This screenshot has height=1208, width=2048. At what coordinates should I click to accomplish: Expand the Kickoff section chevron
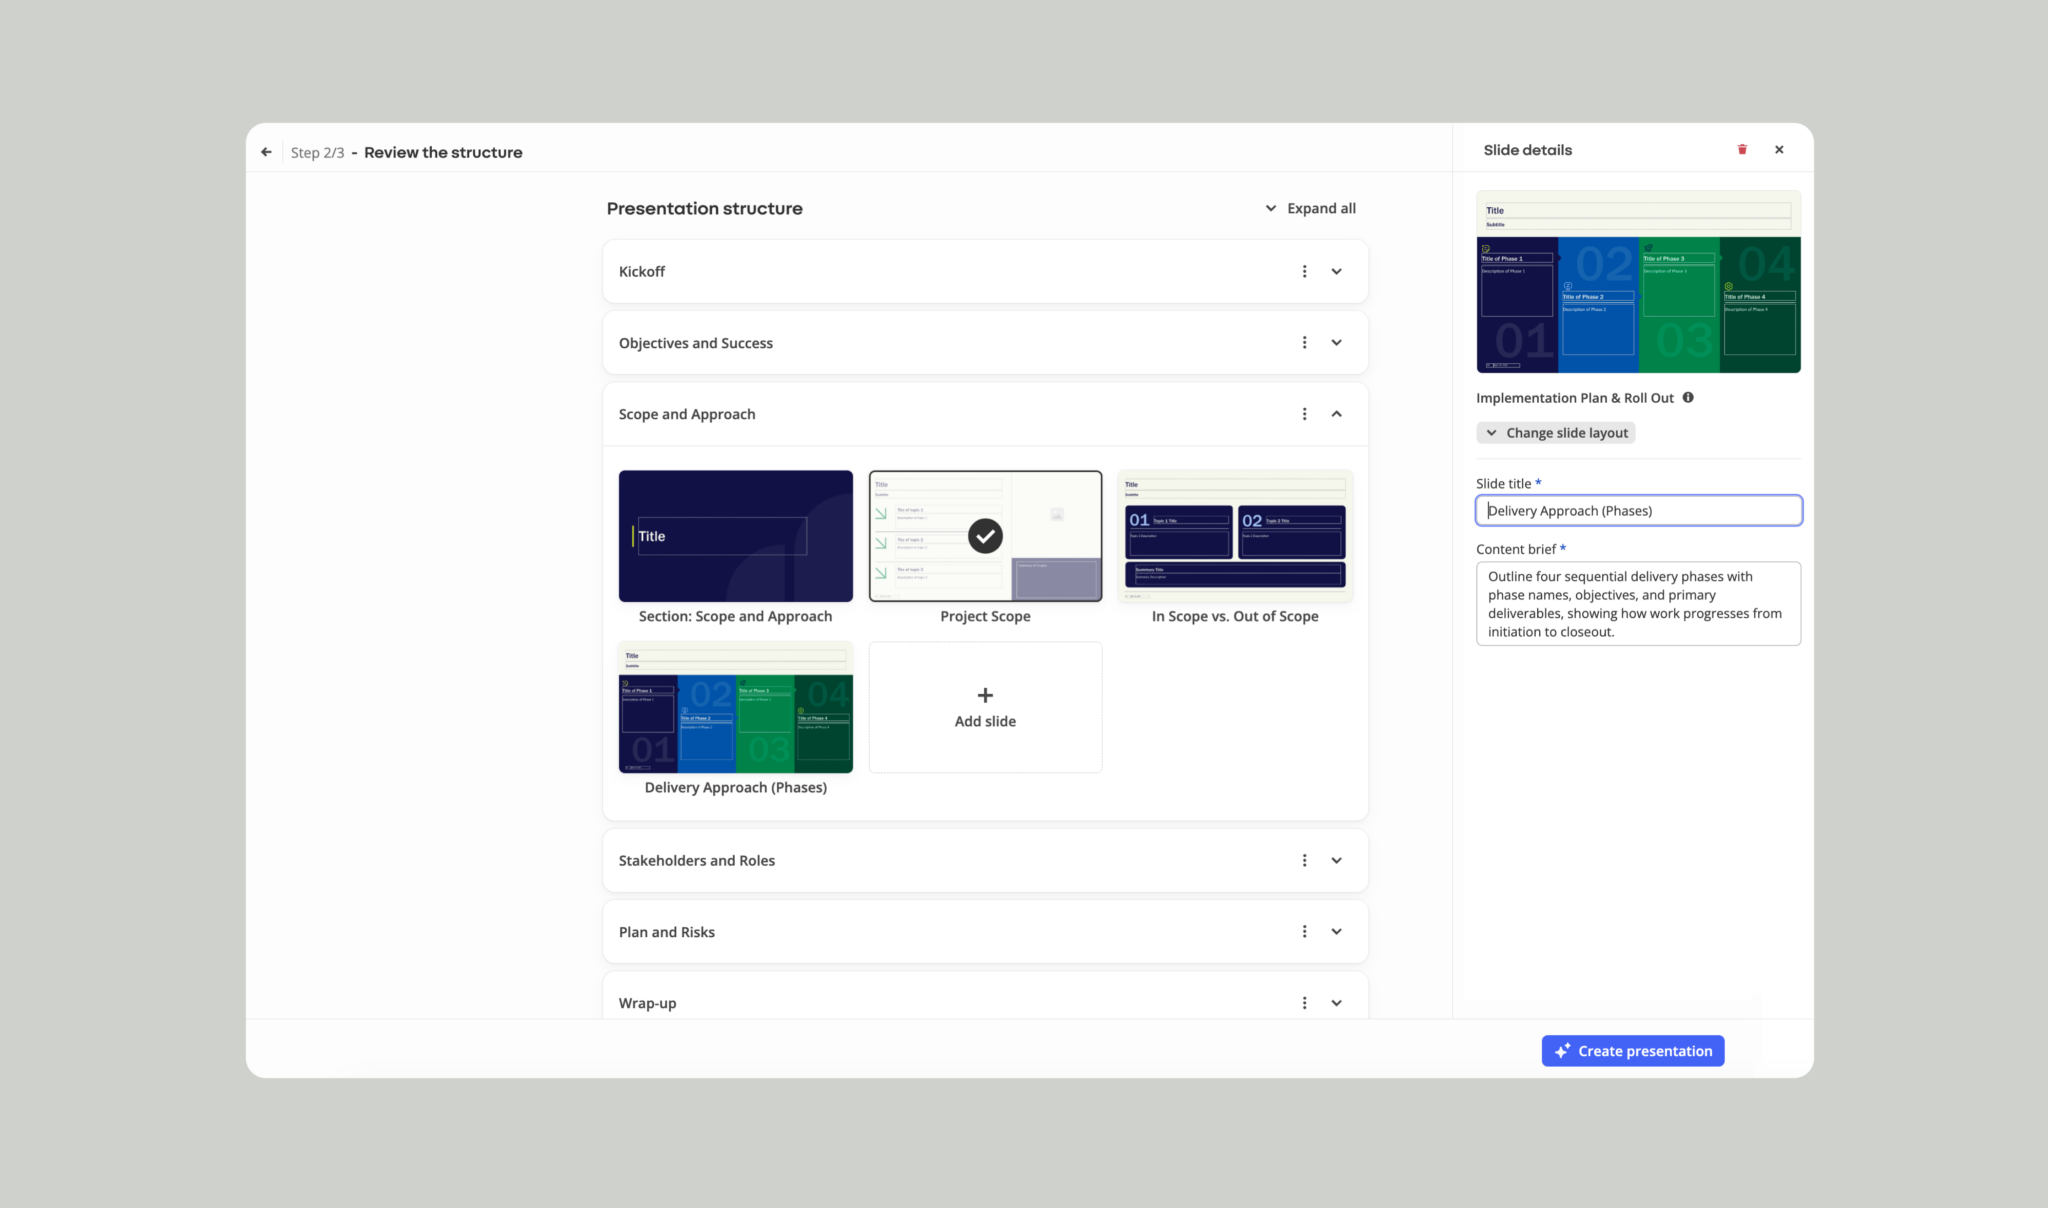1336,271
